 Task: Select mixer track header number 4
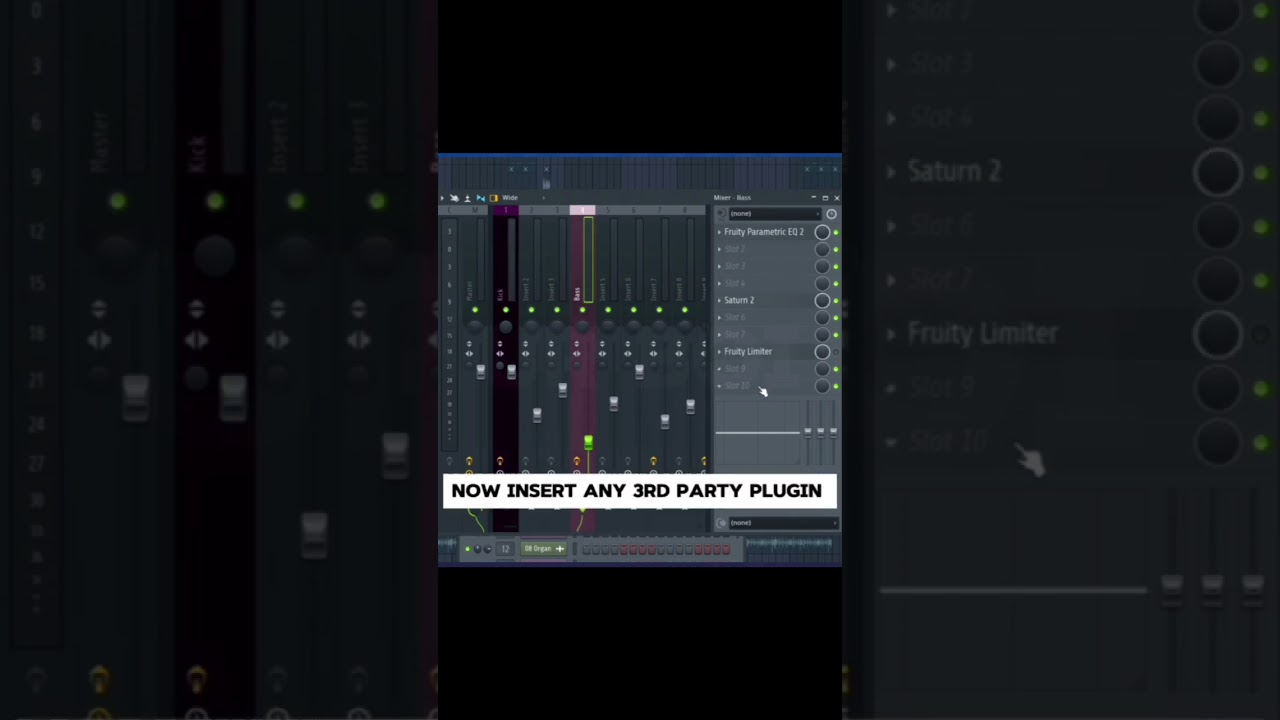point(583,210)
